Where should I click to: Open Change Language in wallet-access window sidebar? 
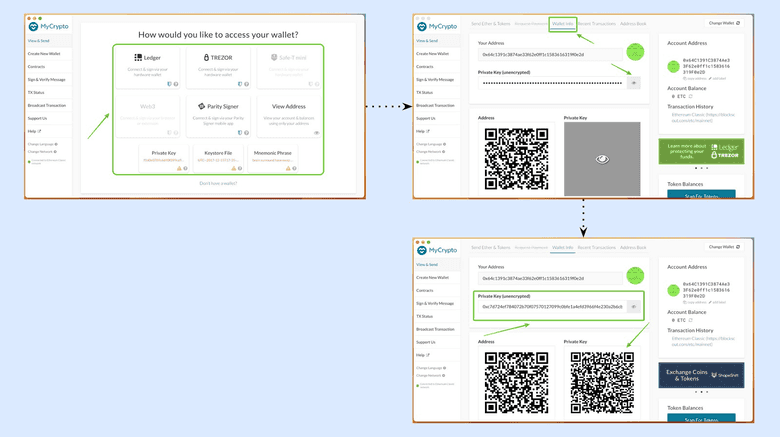42,144
